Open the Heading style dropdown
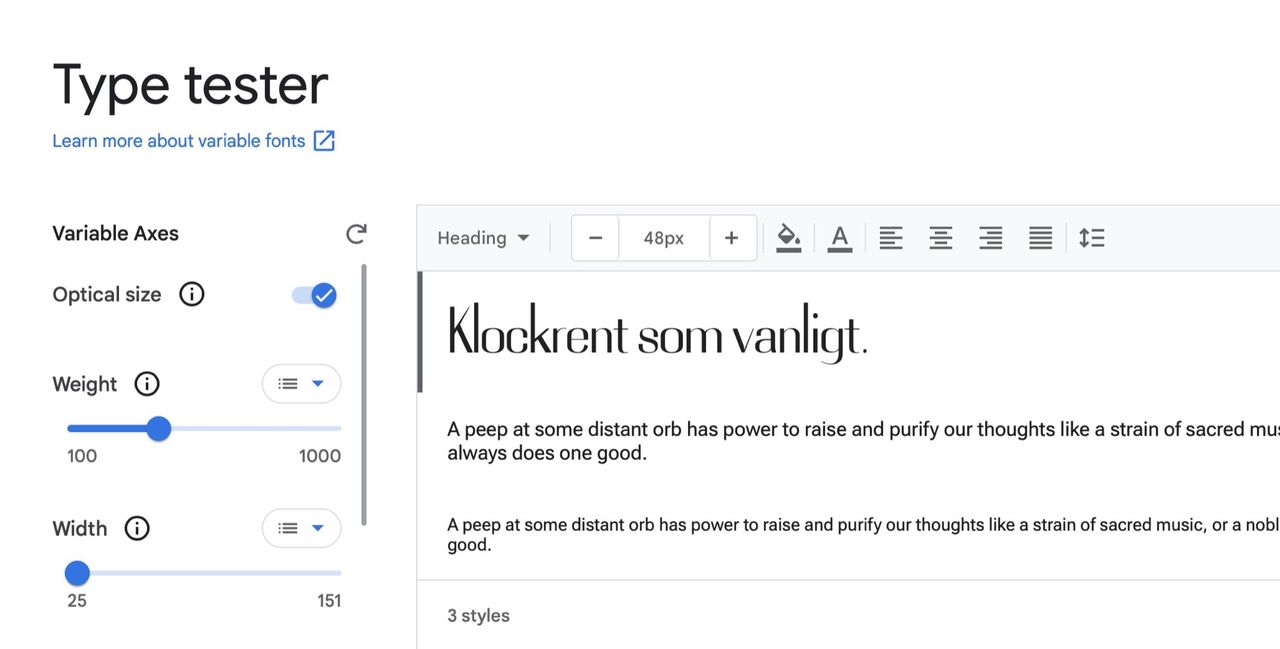Viewport: 1280px width, 649px height. pos(483,238)
